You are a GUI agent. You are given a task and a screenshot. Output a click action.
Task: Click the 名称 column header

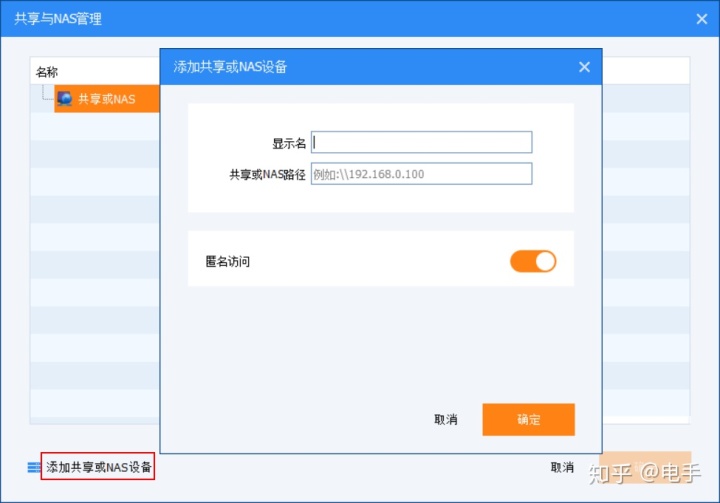click(47, 72)
